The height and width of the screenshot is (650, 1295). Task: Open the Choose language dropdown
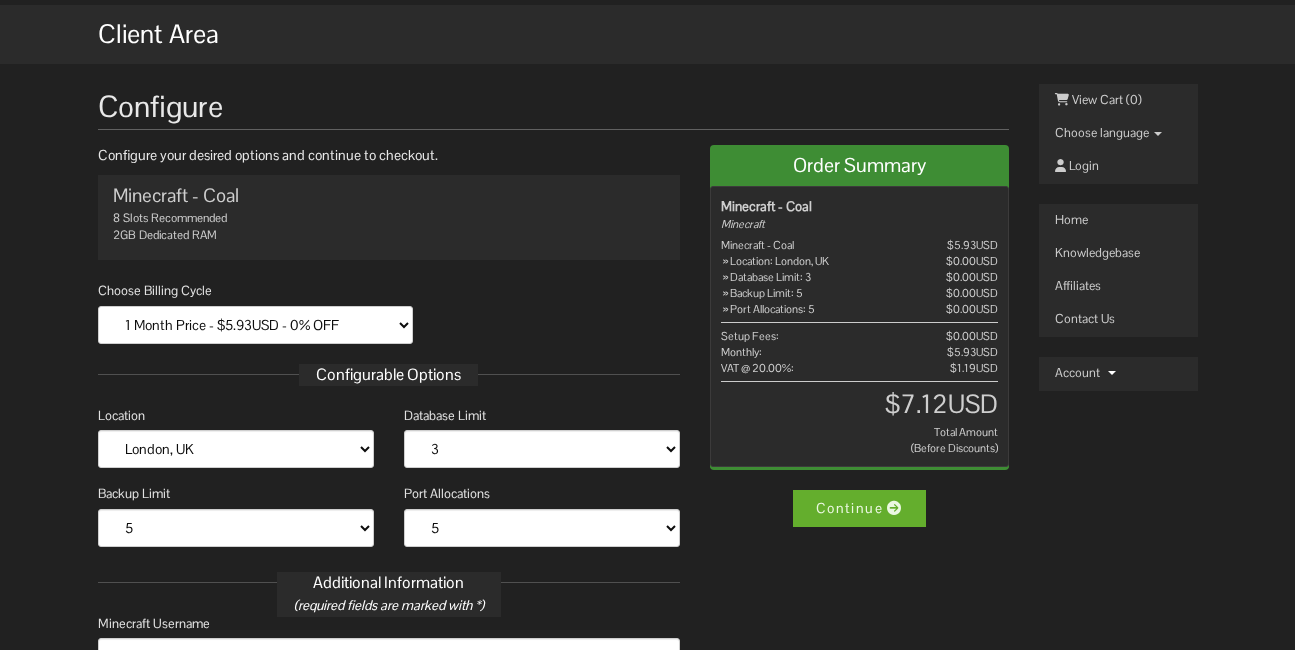point(1108,133)
